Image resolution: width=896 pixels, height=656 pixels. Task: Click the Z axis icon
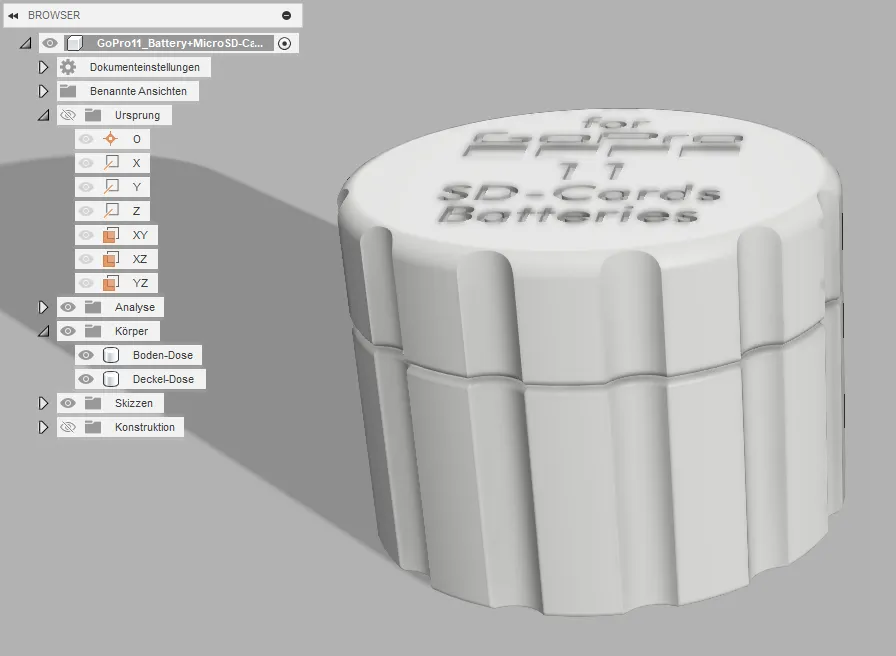pos(111,211)
